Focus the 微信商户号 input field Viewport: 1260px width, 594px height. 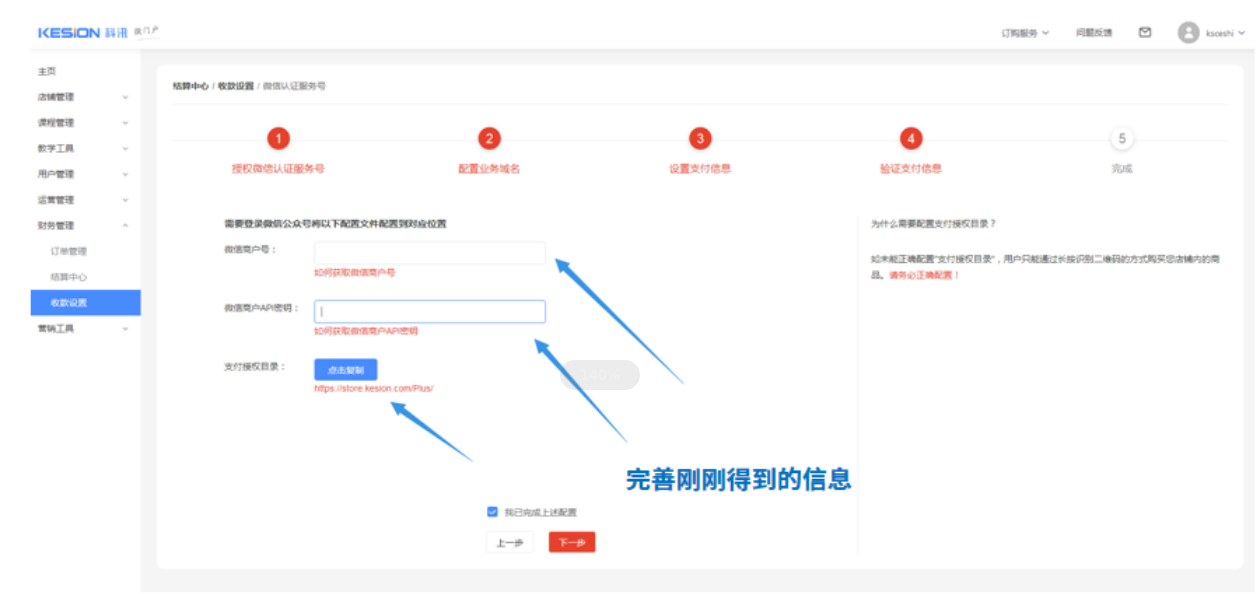430,253
